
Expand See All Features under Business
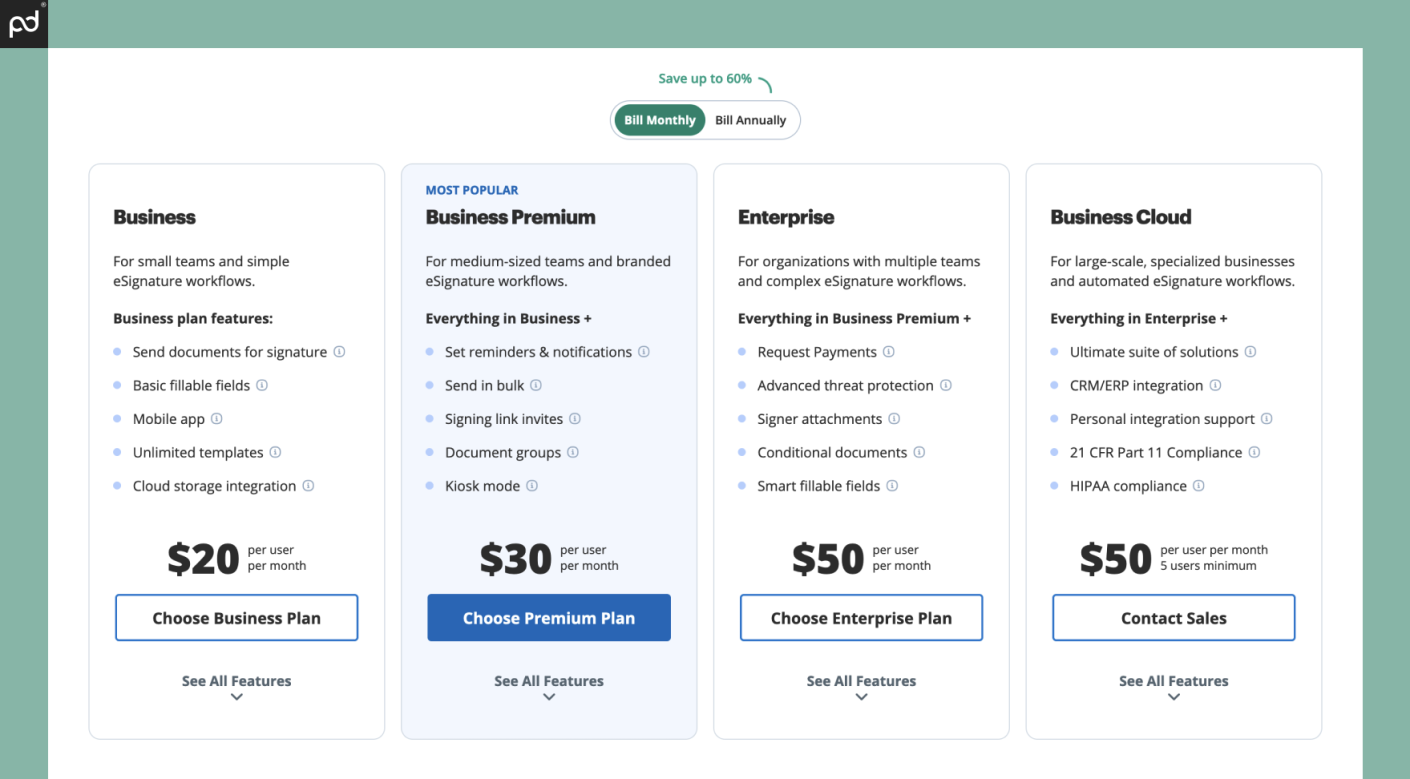[x=236, y=681]
